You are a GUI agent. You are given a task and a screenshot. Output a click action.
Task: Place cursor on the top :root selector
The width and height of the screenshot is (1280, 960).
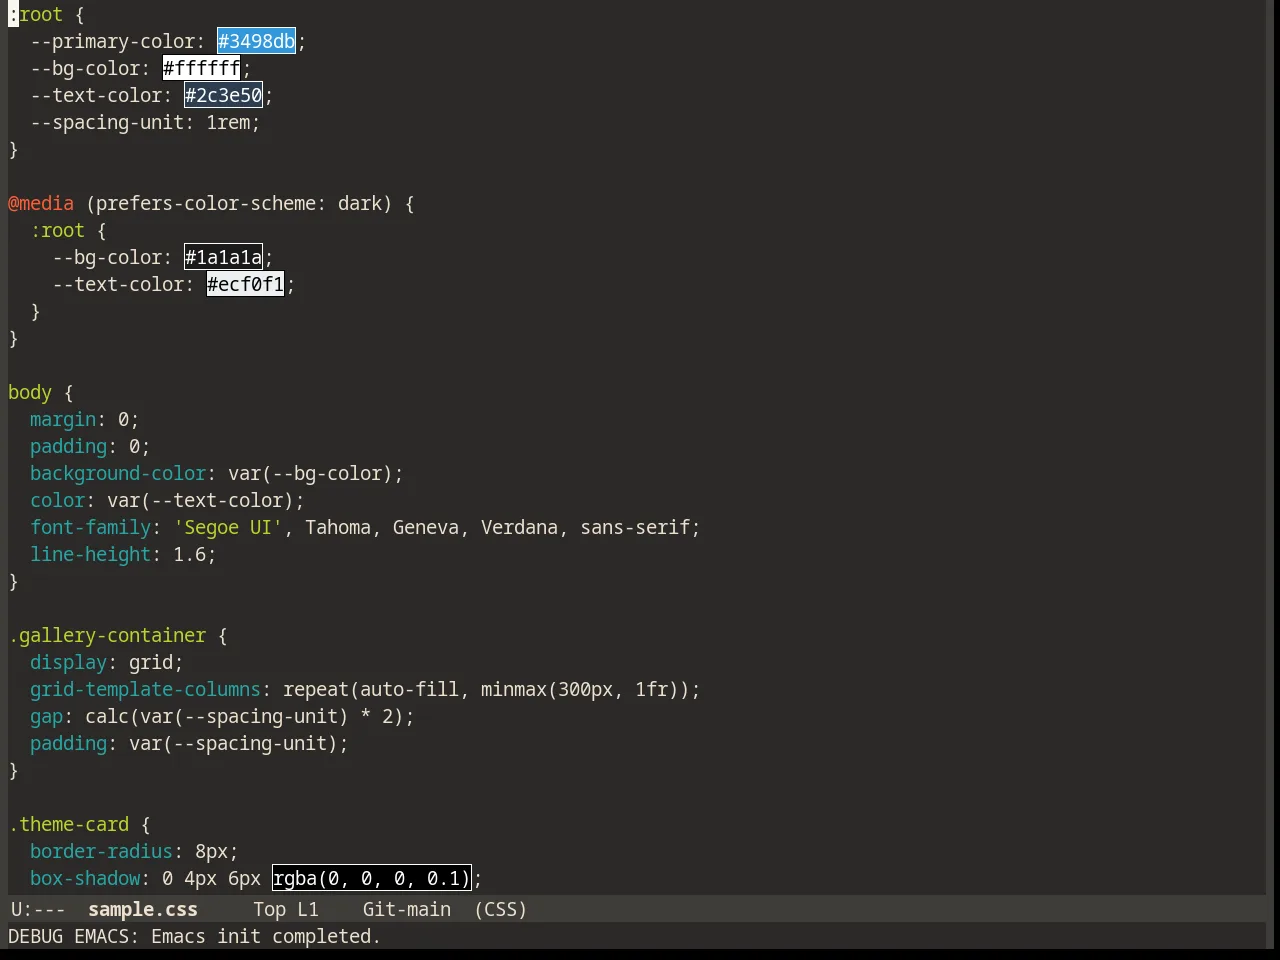(36, 14)
